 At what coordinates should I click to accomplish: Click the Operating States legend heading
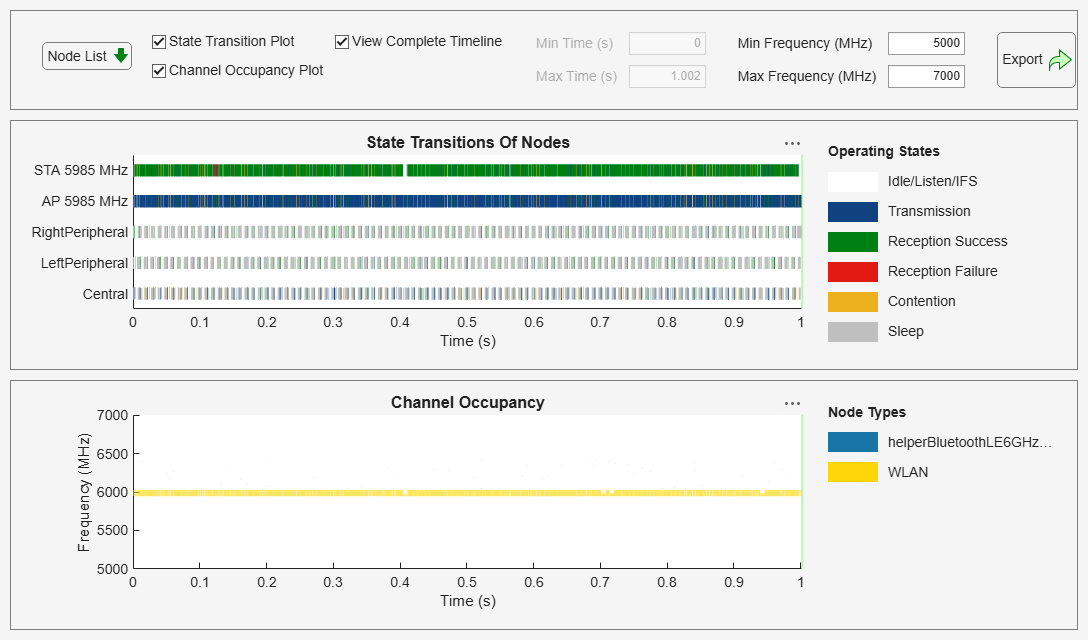coord(884,151)
